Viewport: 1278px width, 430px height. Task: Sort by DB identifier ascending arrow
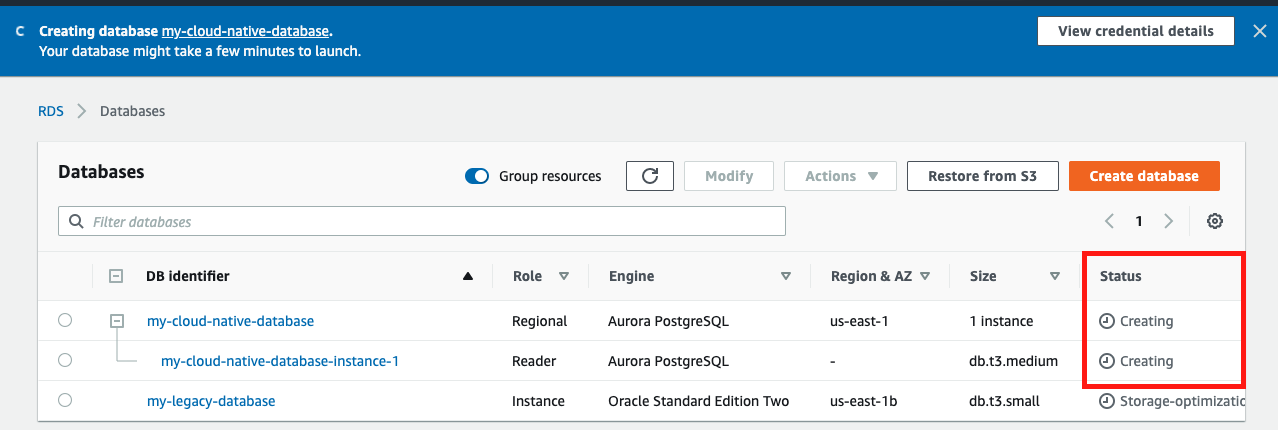(x=468, y=276)
